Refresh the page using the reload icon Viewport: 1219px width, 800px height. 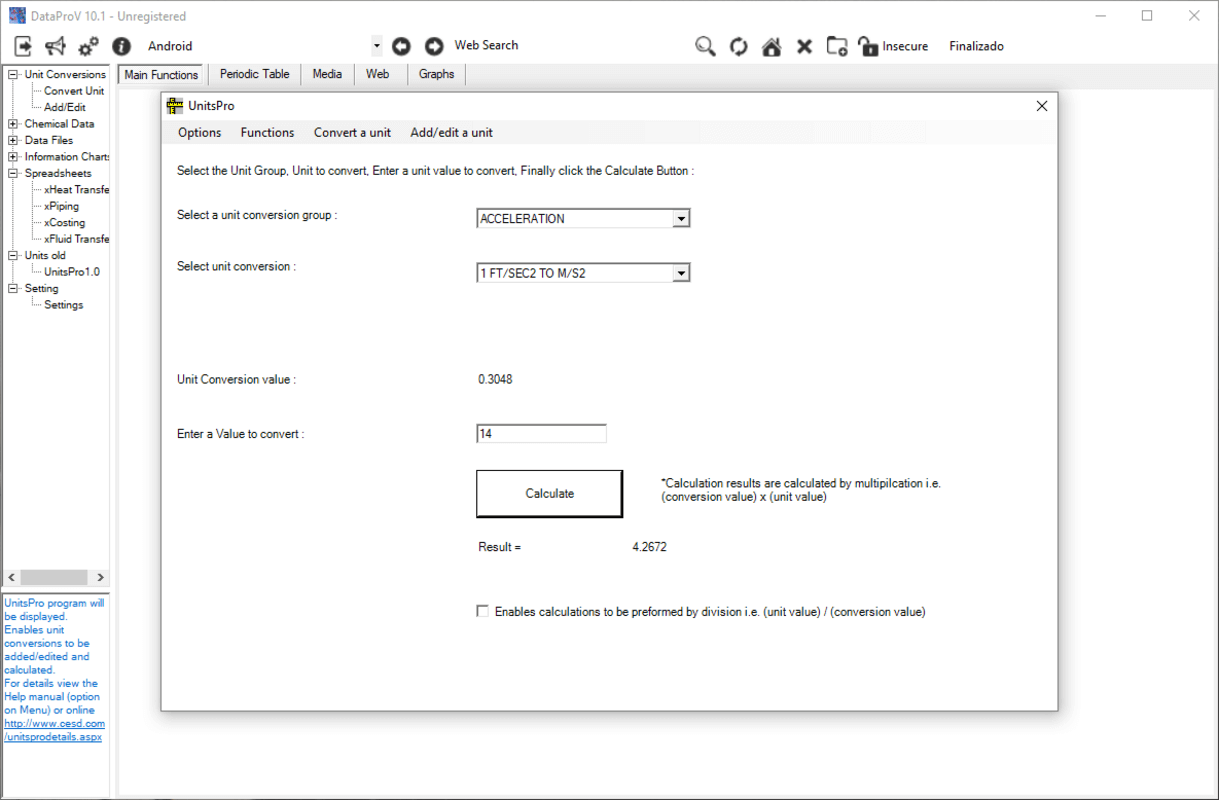coord(739,46)
